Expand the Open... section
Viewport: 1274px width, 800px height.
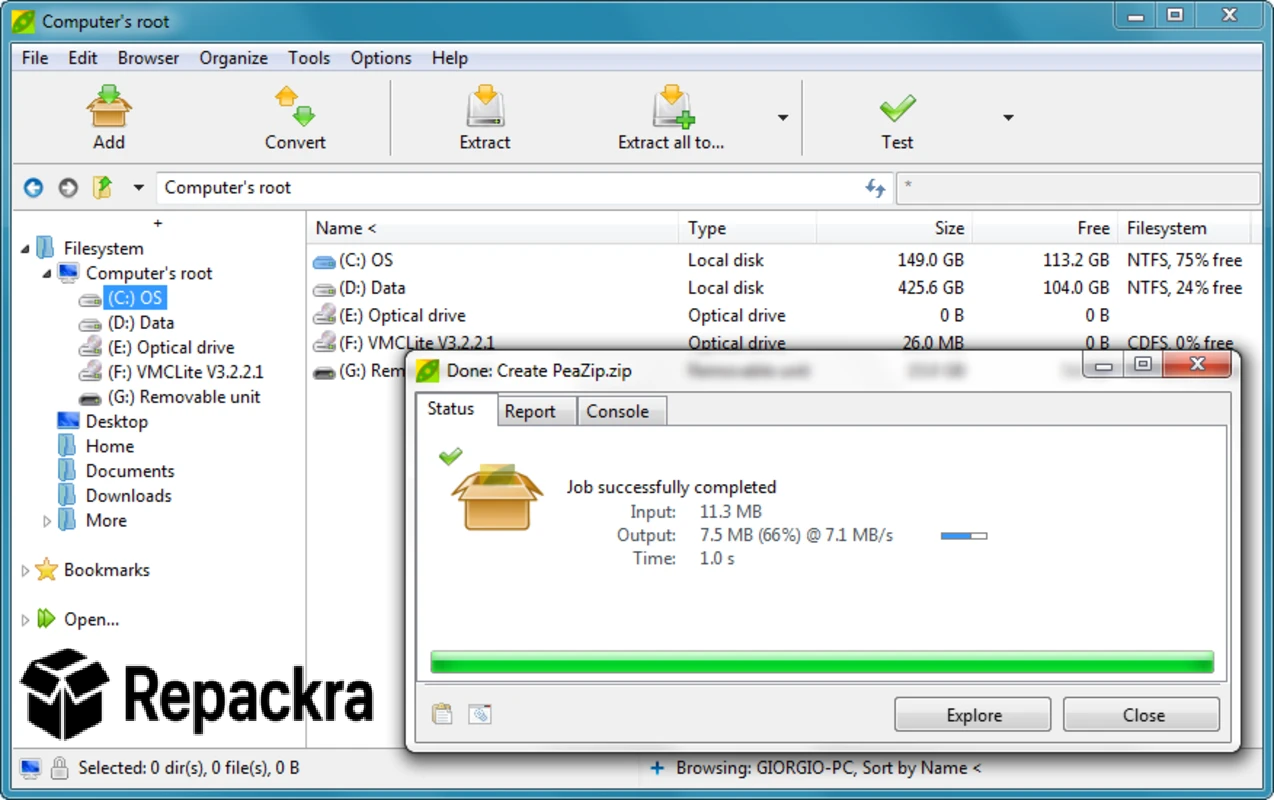25,620
